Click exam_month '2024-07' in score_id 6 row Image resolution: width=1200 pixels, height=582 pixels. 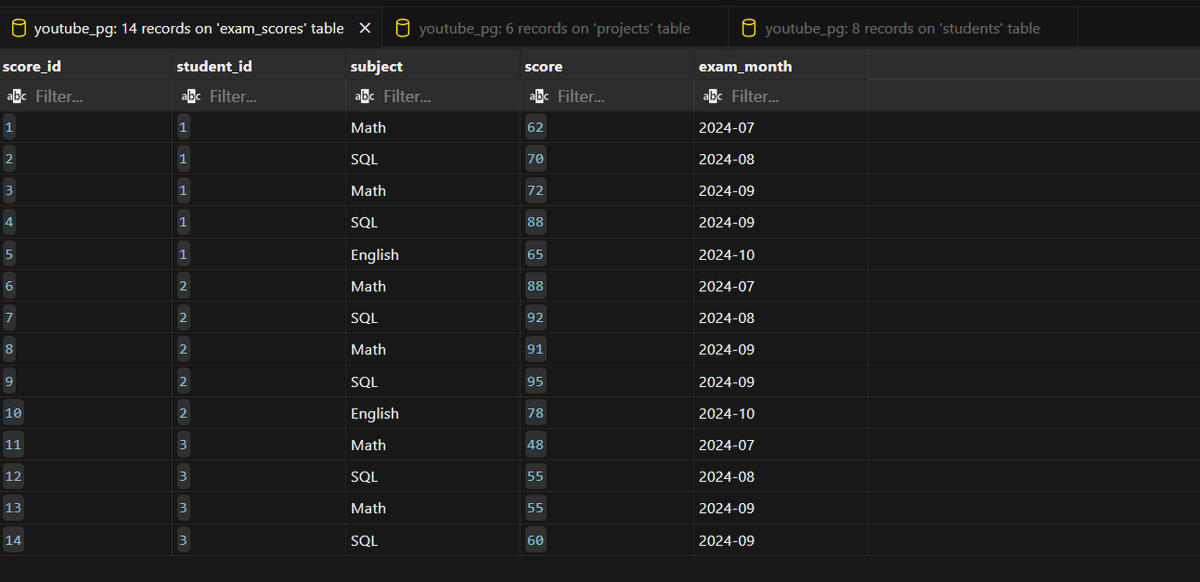(781, 286)
